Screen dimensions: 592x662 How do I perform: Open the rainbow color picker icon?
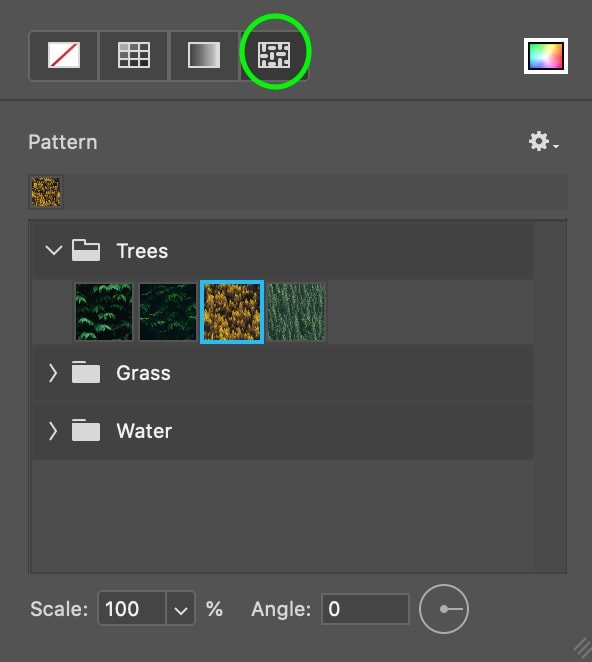pos(546,56)
